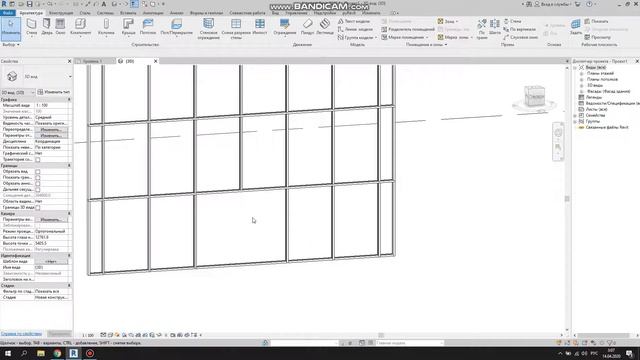Choose Линия модели tool
Screen dimensions: 640x360
coord(355,29)
